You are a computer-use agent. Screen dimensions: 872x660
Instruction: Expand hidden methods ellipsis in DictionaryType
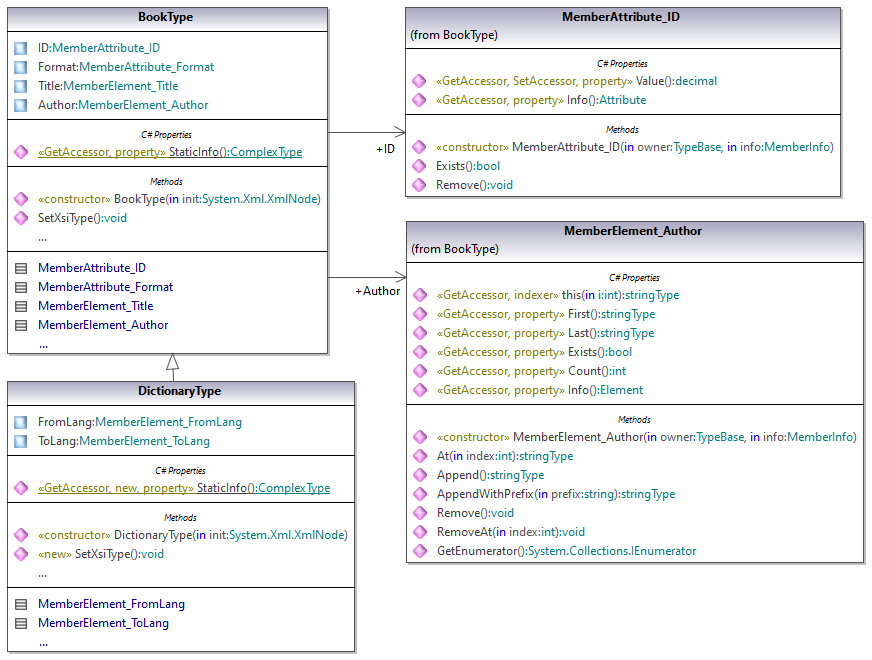click(42, 574)
